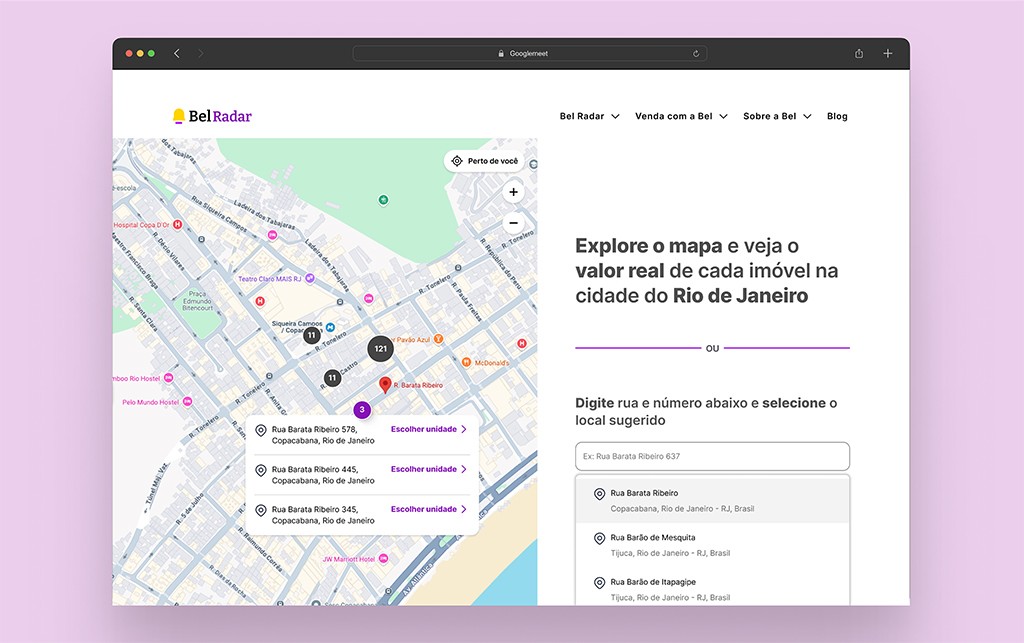The height and width of the screenshot is (643, 1024).
Task: Zoom in the map with plus button
Action: pyautogui.click(x=513, y=192)
